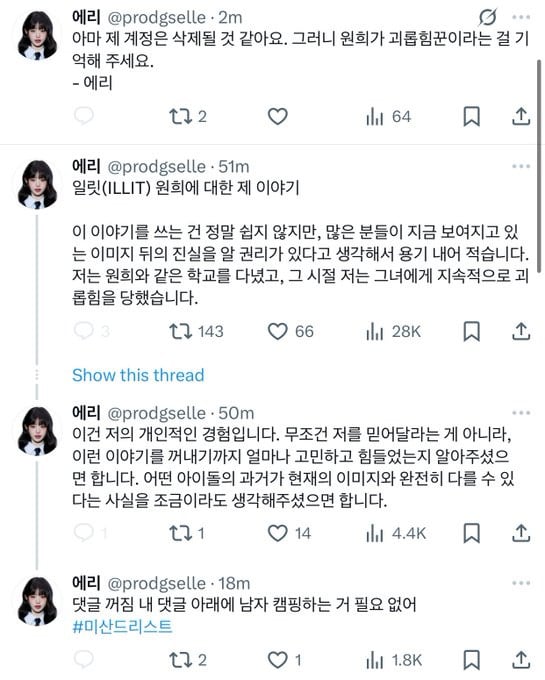Bookmark the 18m tweet with hashtag

pyautogui.click(x=472, y=660)
